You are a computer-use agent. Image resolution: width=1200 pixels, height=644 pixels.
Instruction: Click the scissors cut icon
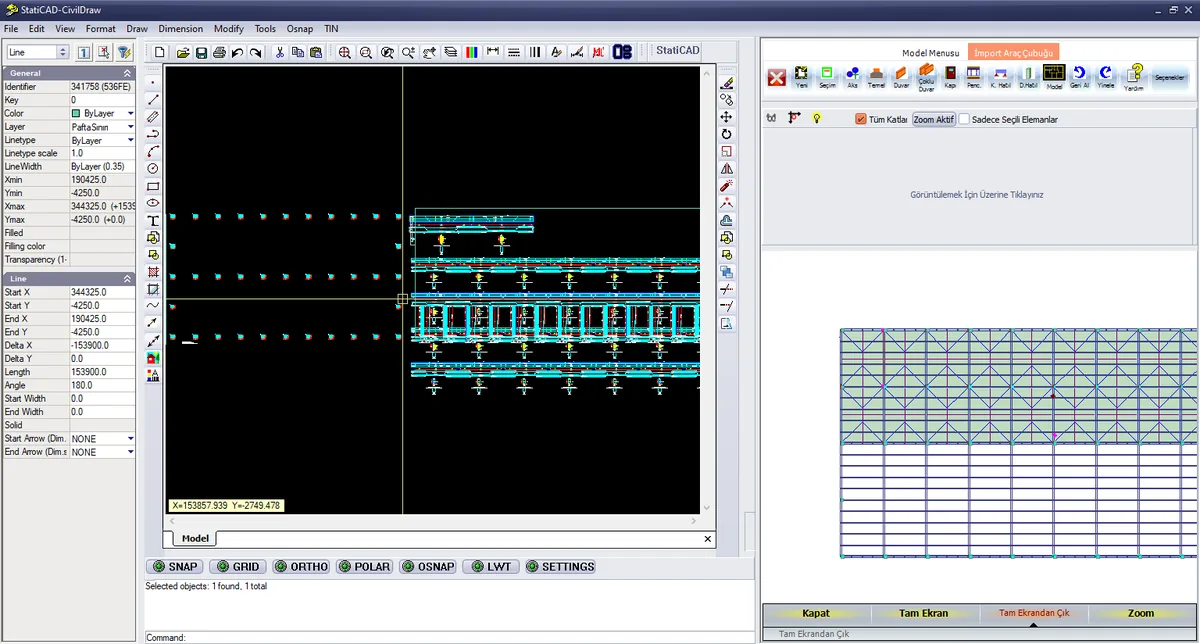tap(280, 53)
